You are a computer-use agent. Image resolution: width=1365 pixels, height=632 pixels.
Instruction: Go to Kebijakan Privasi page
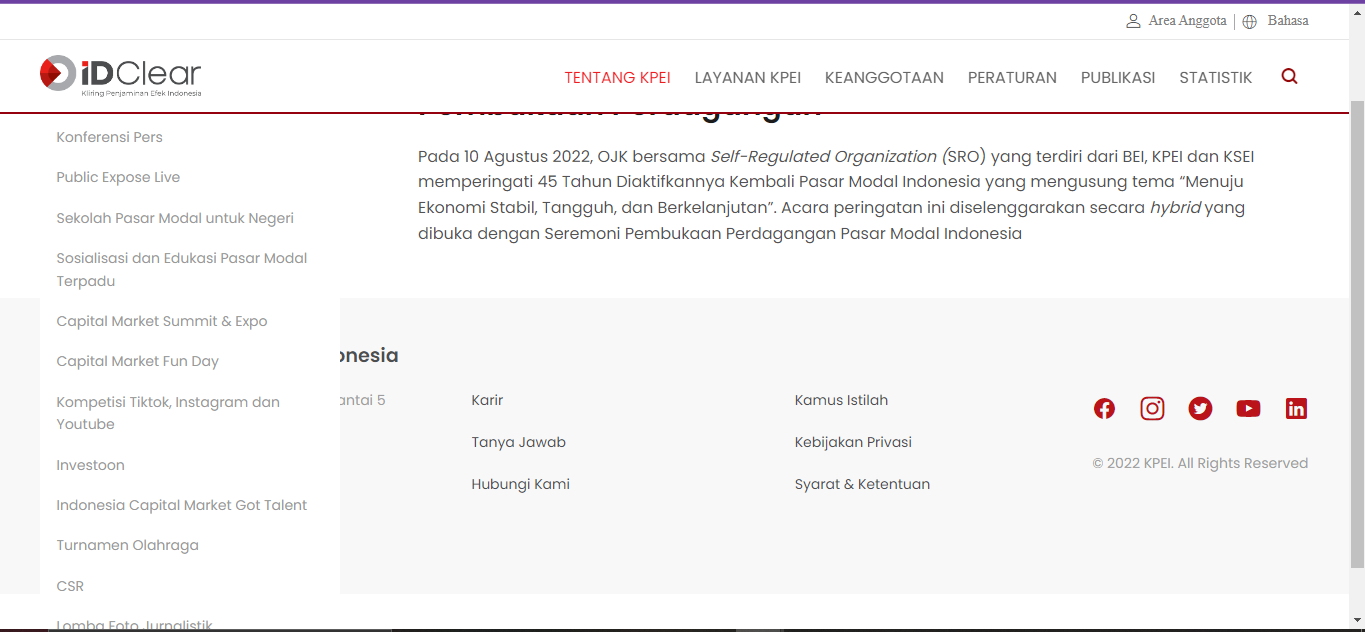(x=853, y=442)
